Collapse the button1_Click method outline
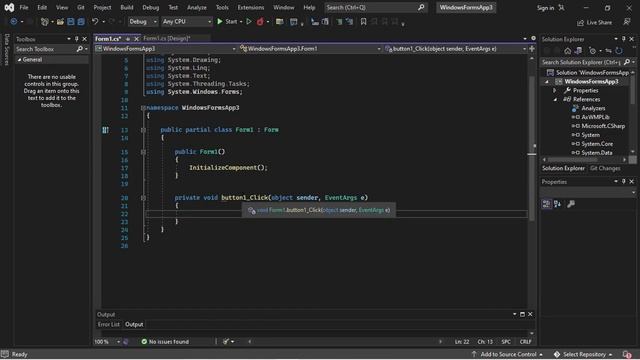640x360 pixels. pyautogui.click(x=143, y=198)
